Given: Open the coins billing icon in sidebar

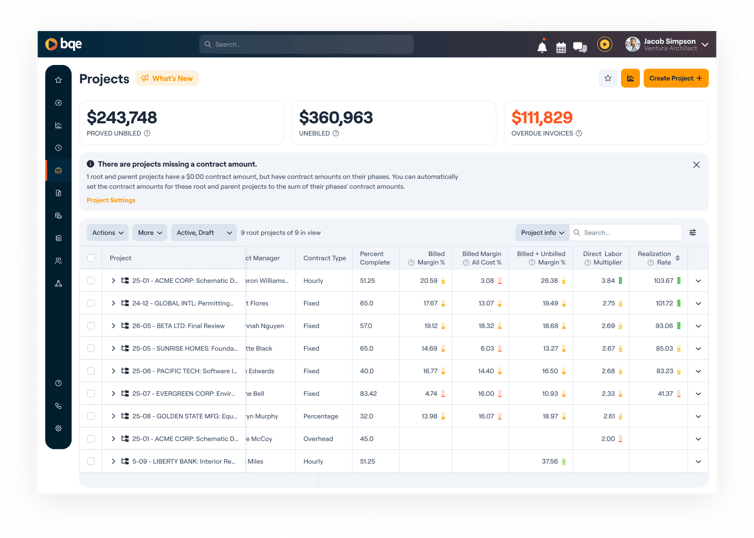Looking at the screenshot, I should [58, 215].
